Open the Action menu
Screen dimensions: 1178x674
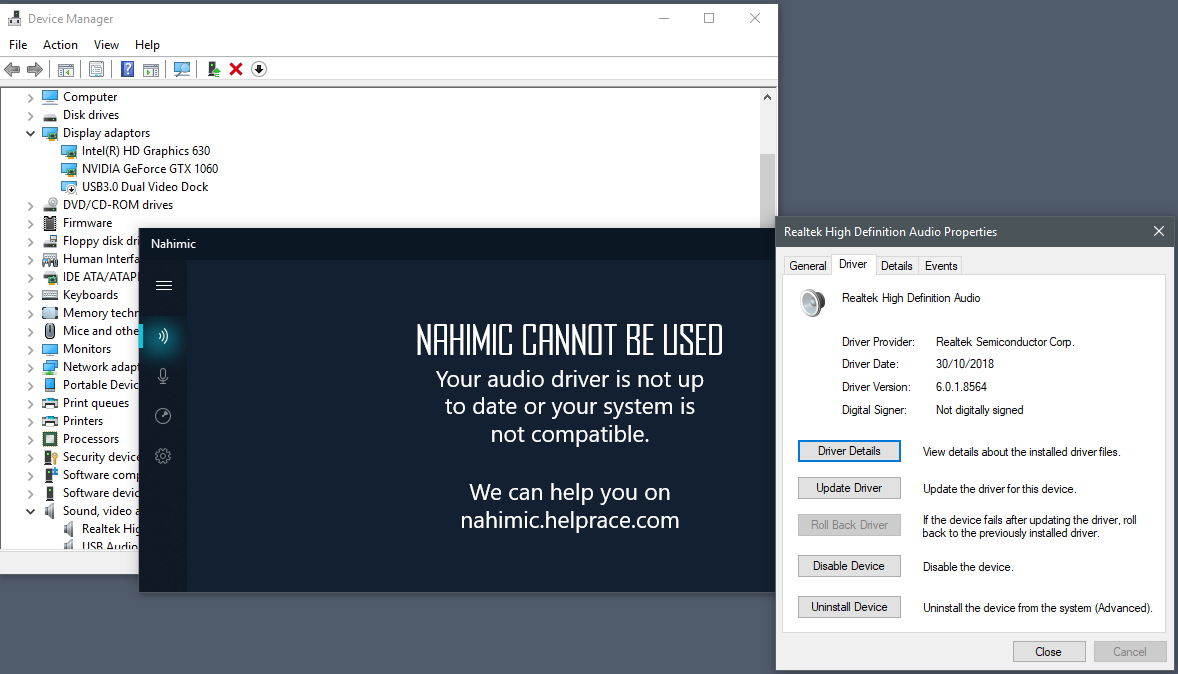[60, 45]
